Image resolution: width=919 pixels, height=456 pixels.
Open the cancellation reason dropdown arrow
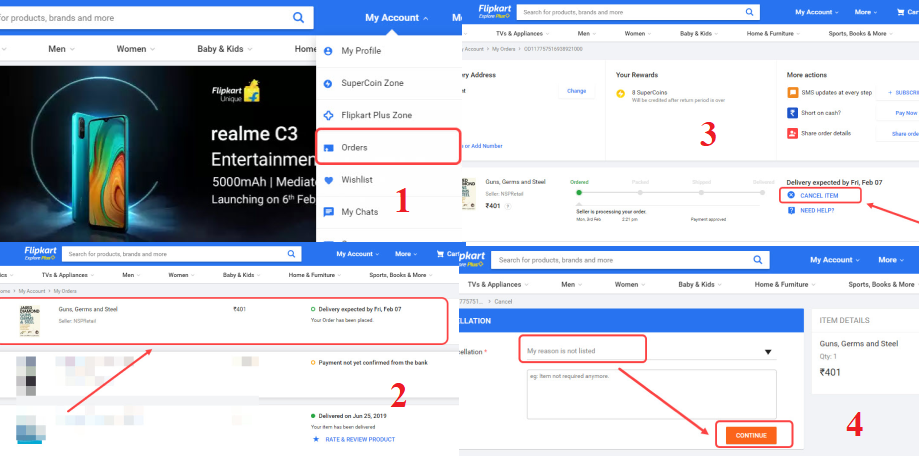pos(768,352)
